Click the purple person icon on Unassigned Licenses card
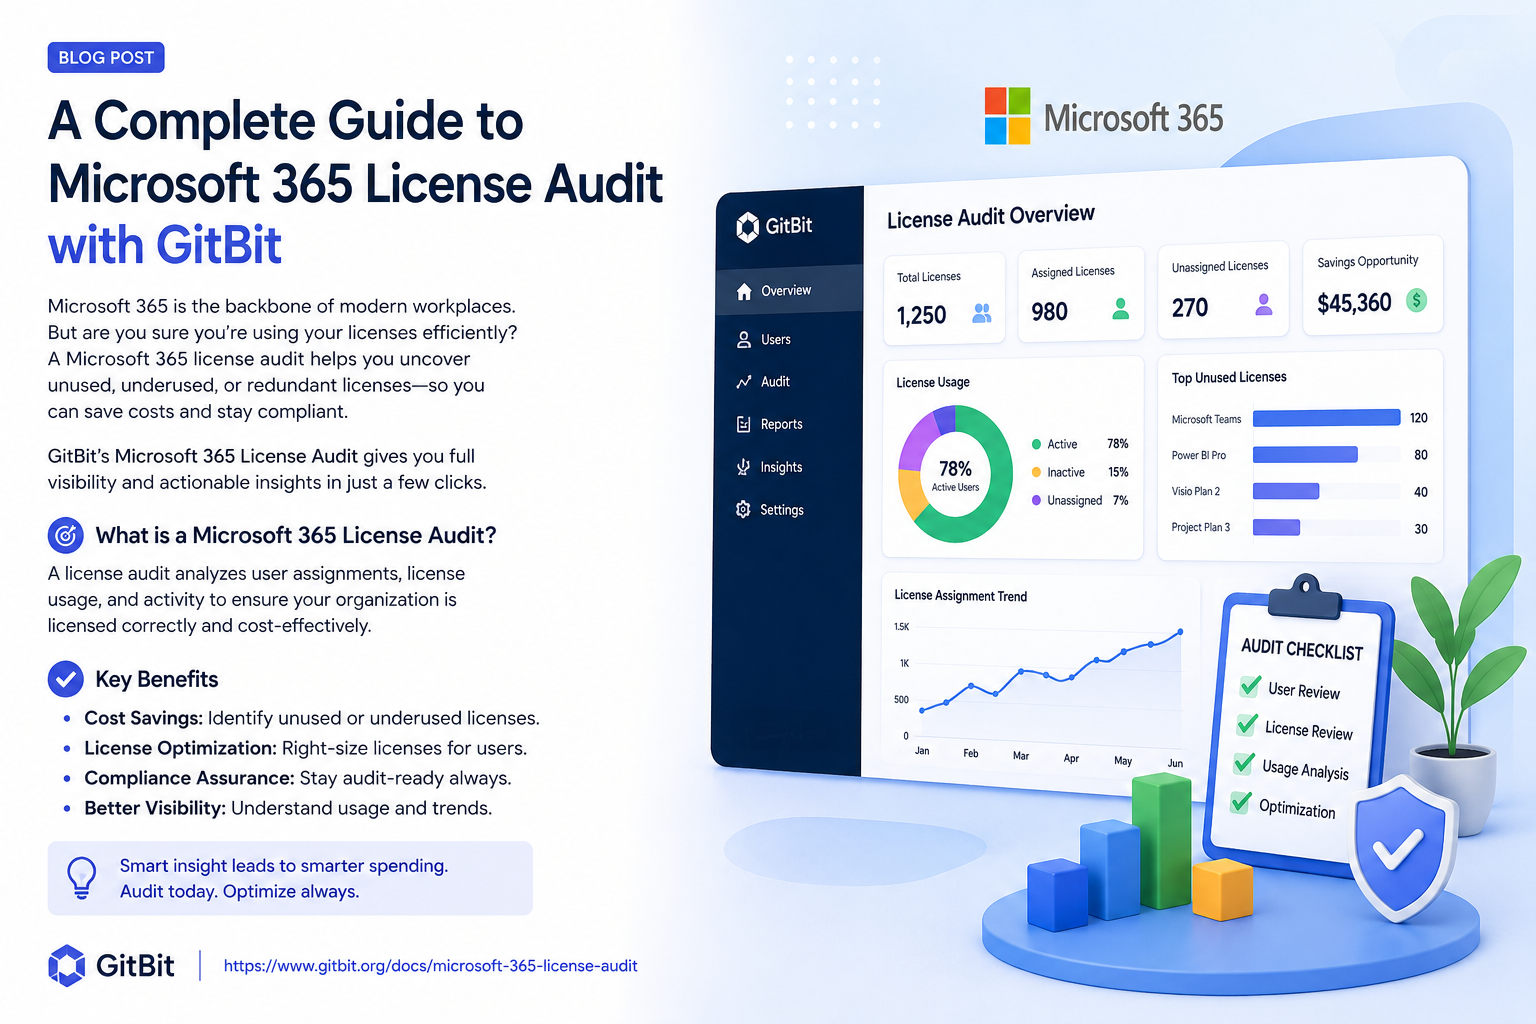This screenshot has height=1024, width=1536. pyautogui.click(x=1264, y=305)
